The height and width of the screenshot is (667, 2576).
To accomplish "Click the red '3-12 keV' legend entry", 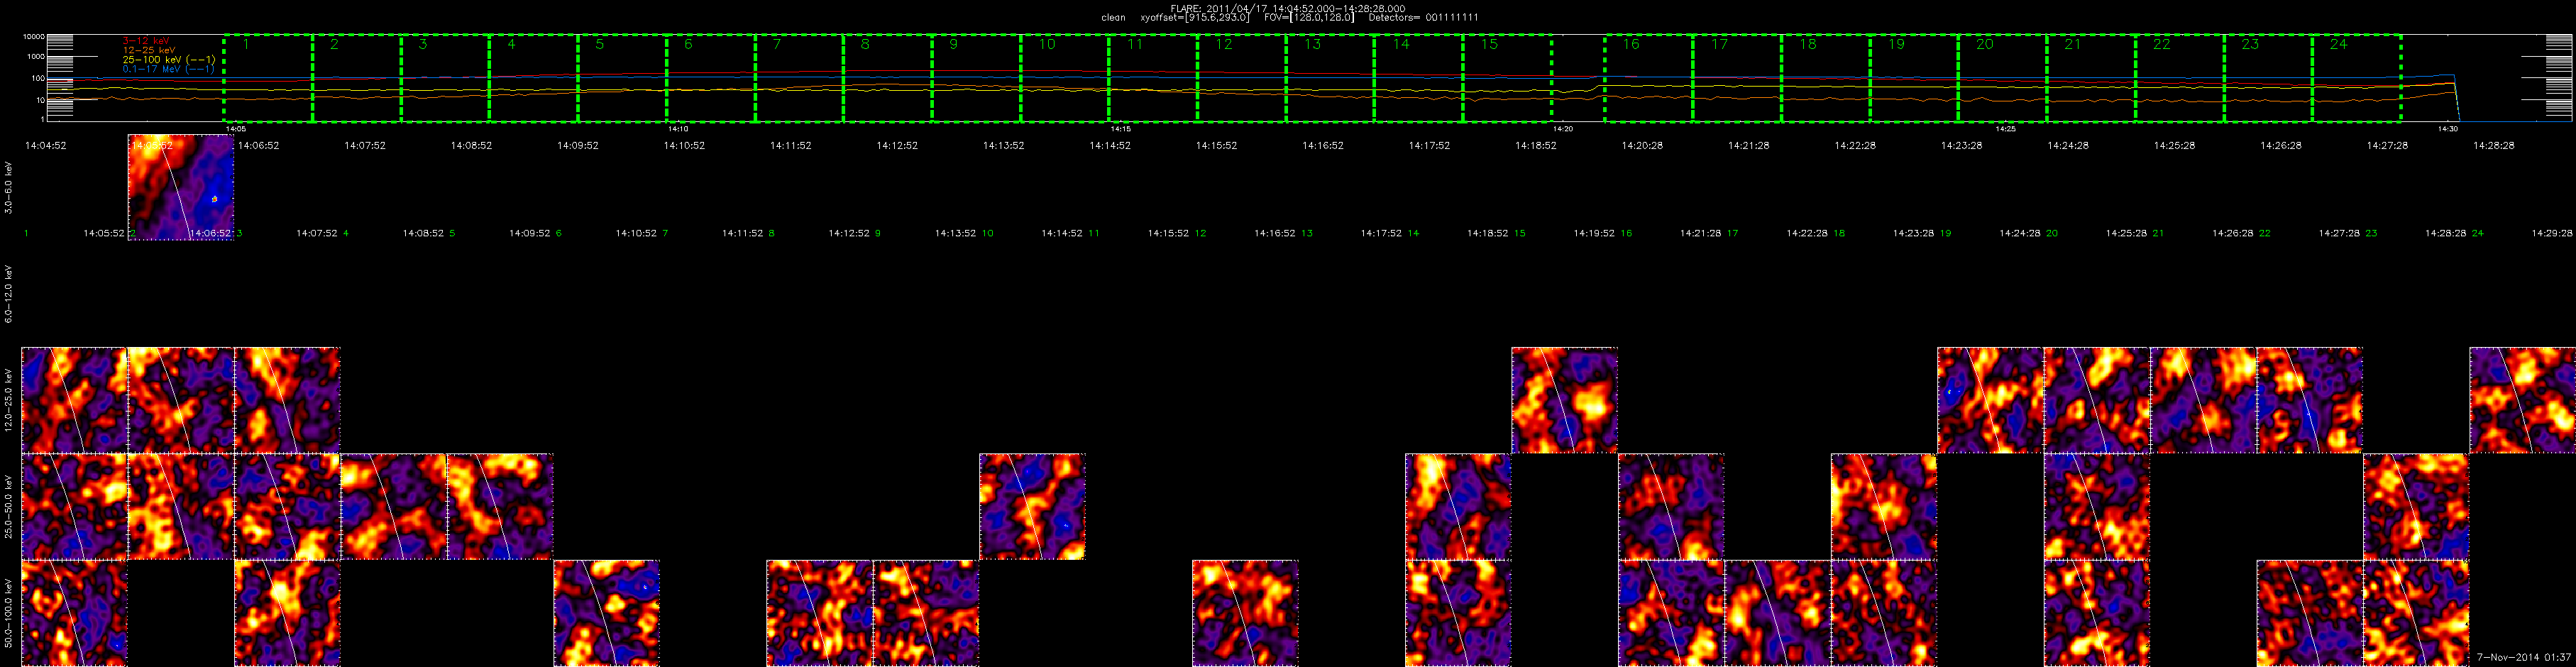I will 146,40.
